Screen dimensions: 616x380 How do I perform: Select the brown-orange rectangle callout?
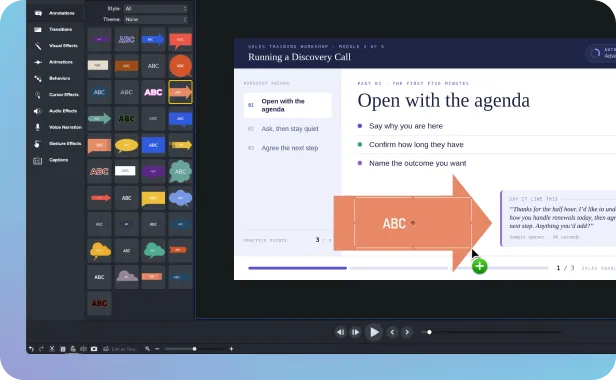coord(126,66)
